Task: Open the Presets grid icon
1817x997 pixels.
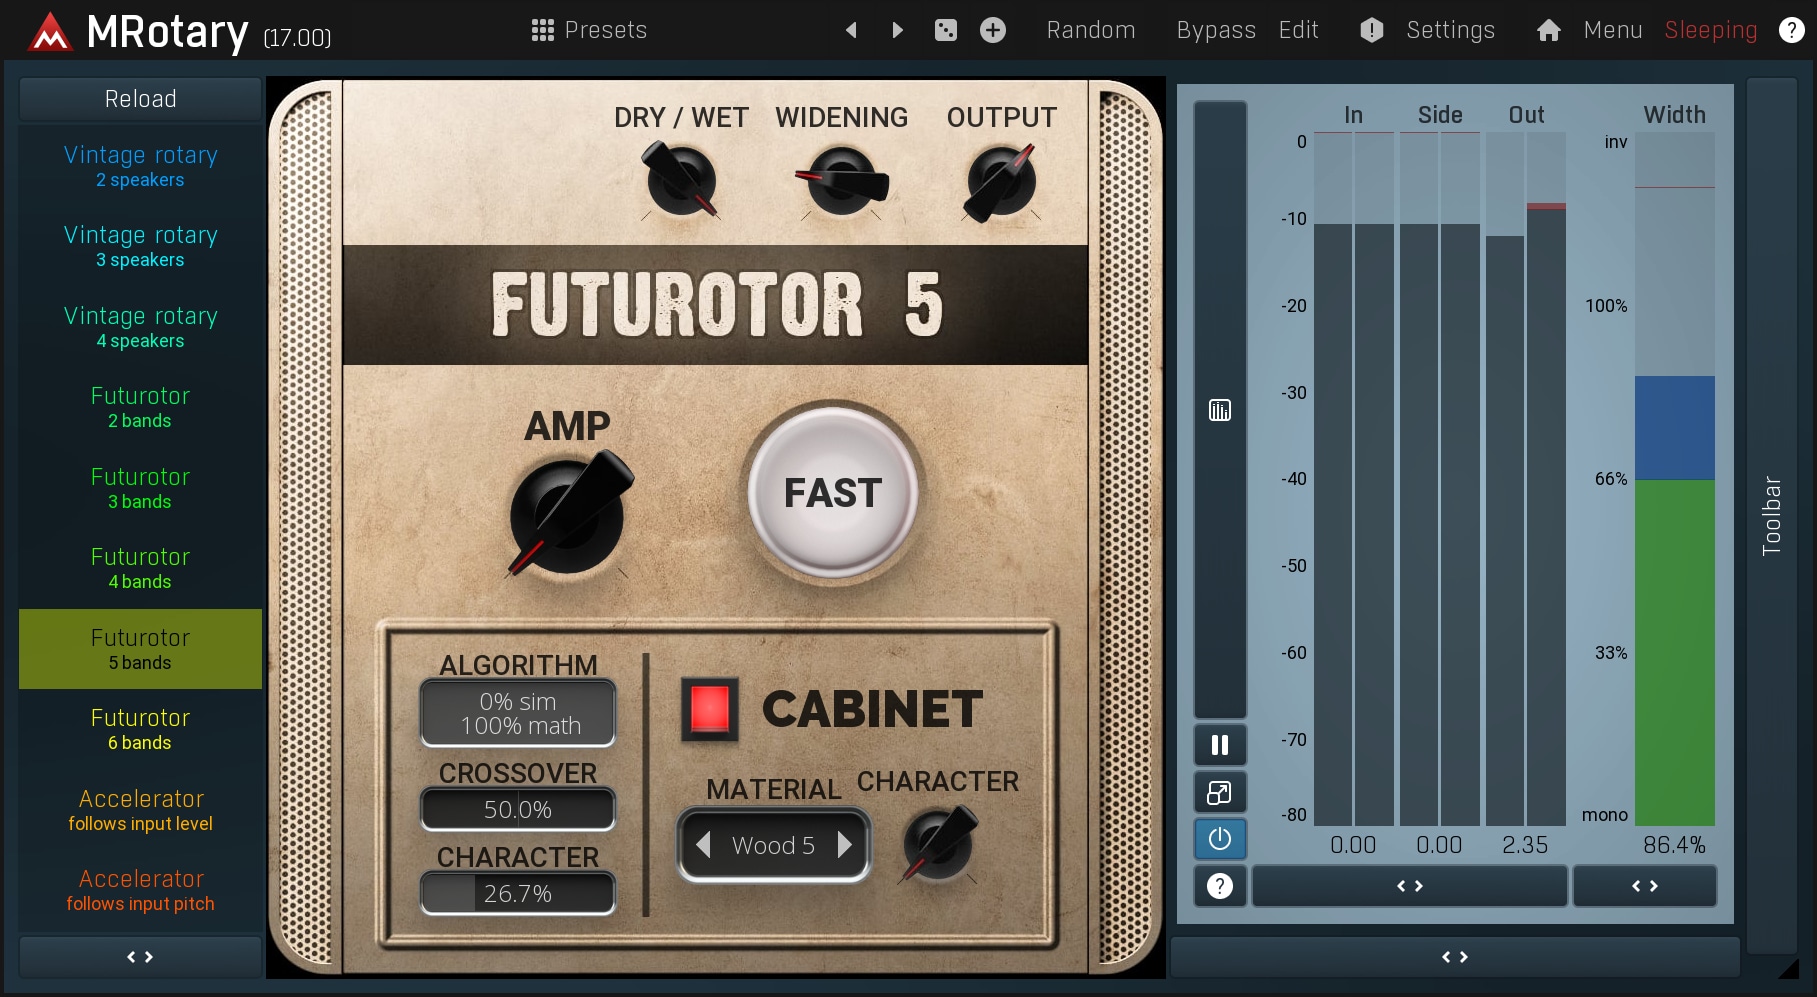Action: tap(542, 30)
